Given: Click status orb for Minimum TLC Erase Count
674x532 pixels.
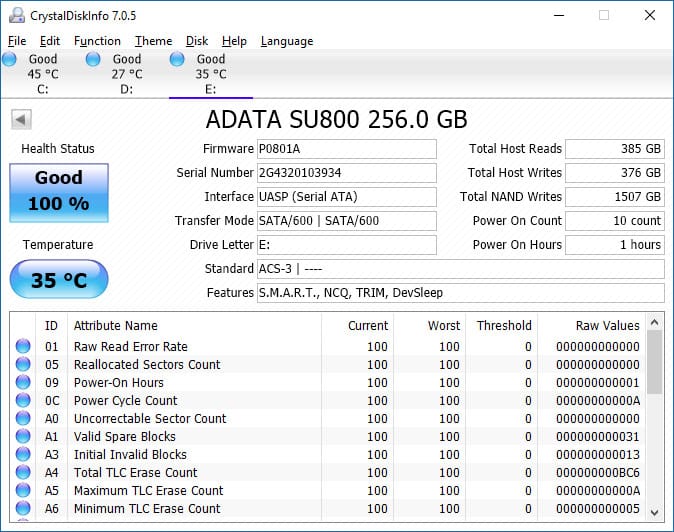Looking at the screenshot, I should click(23, 508).
